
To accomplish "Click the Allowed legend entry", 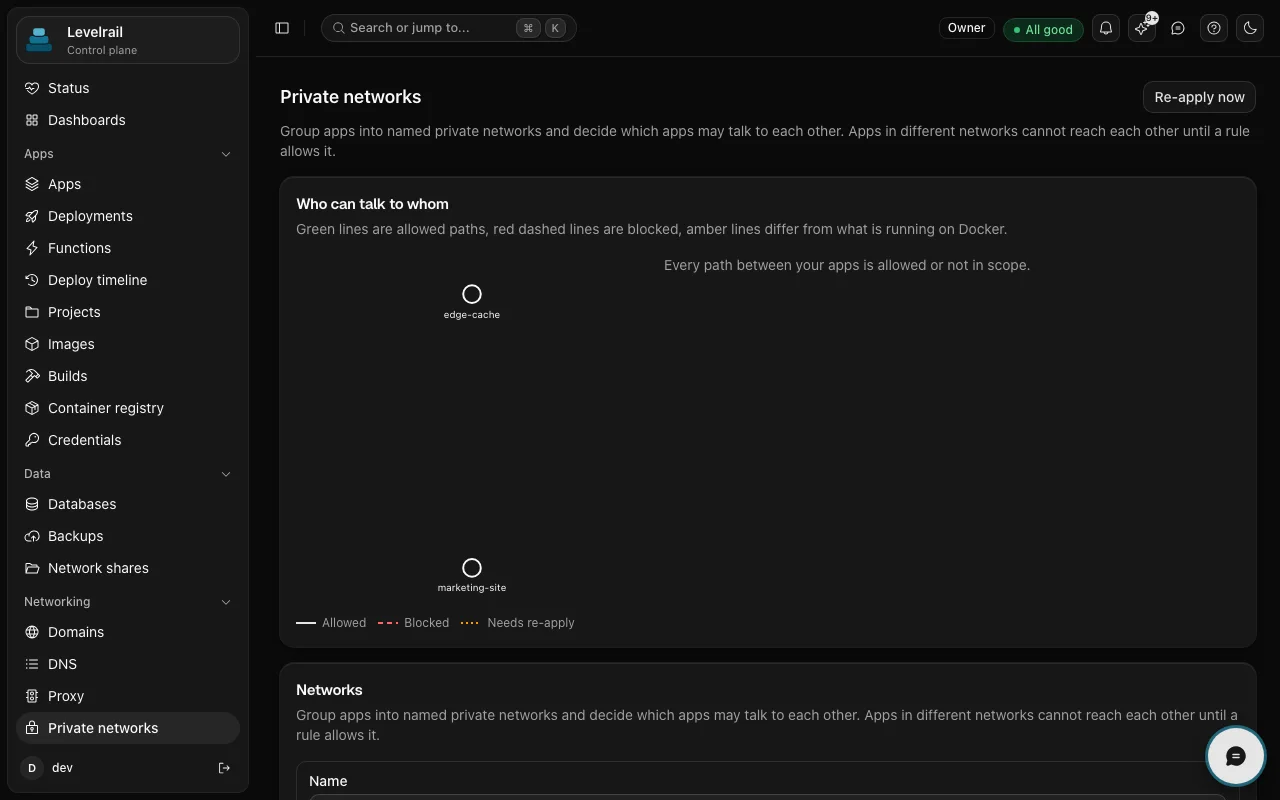I will pyautogui.click(x=331, y=623).
